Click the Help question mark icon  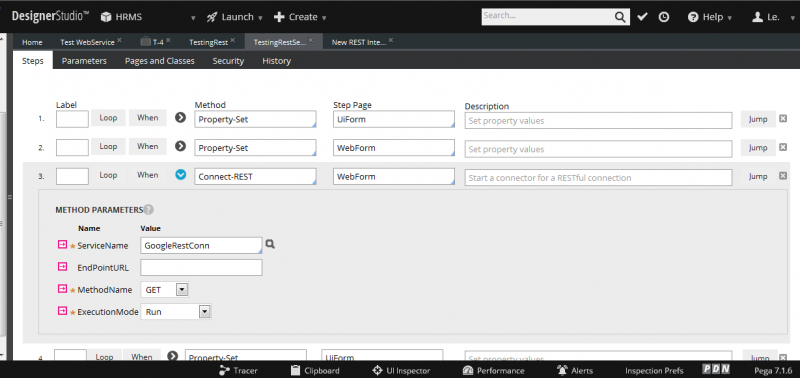coord(692,17)
